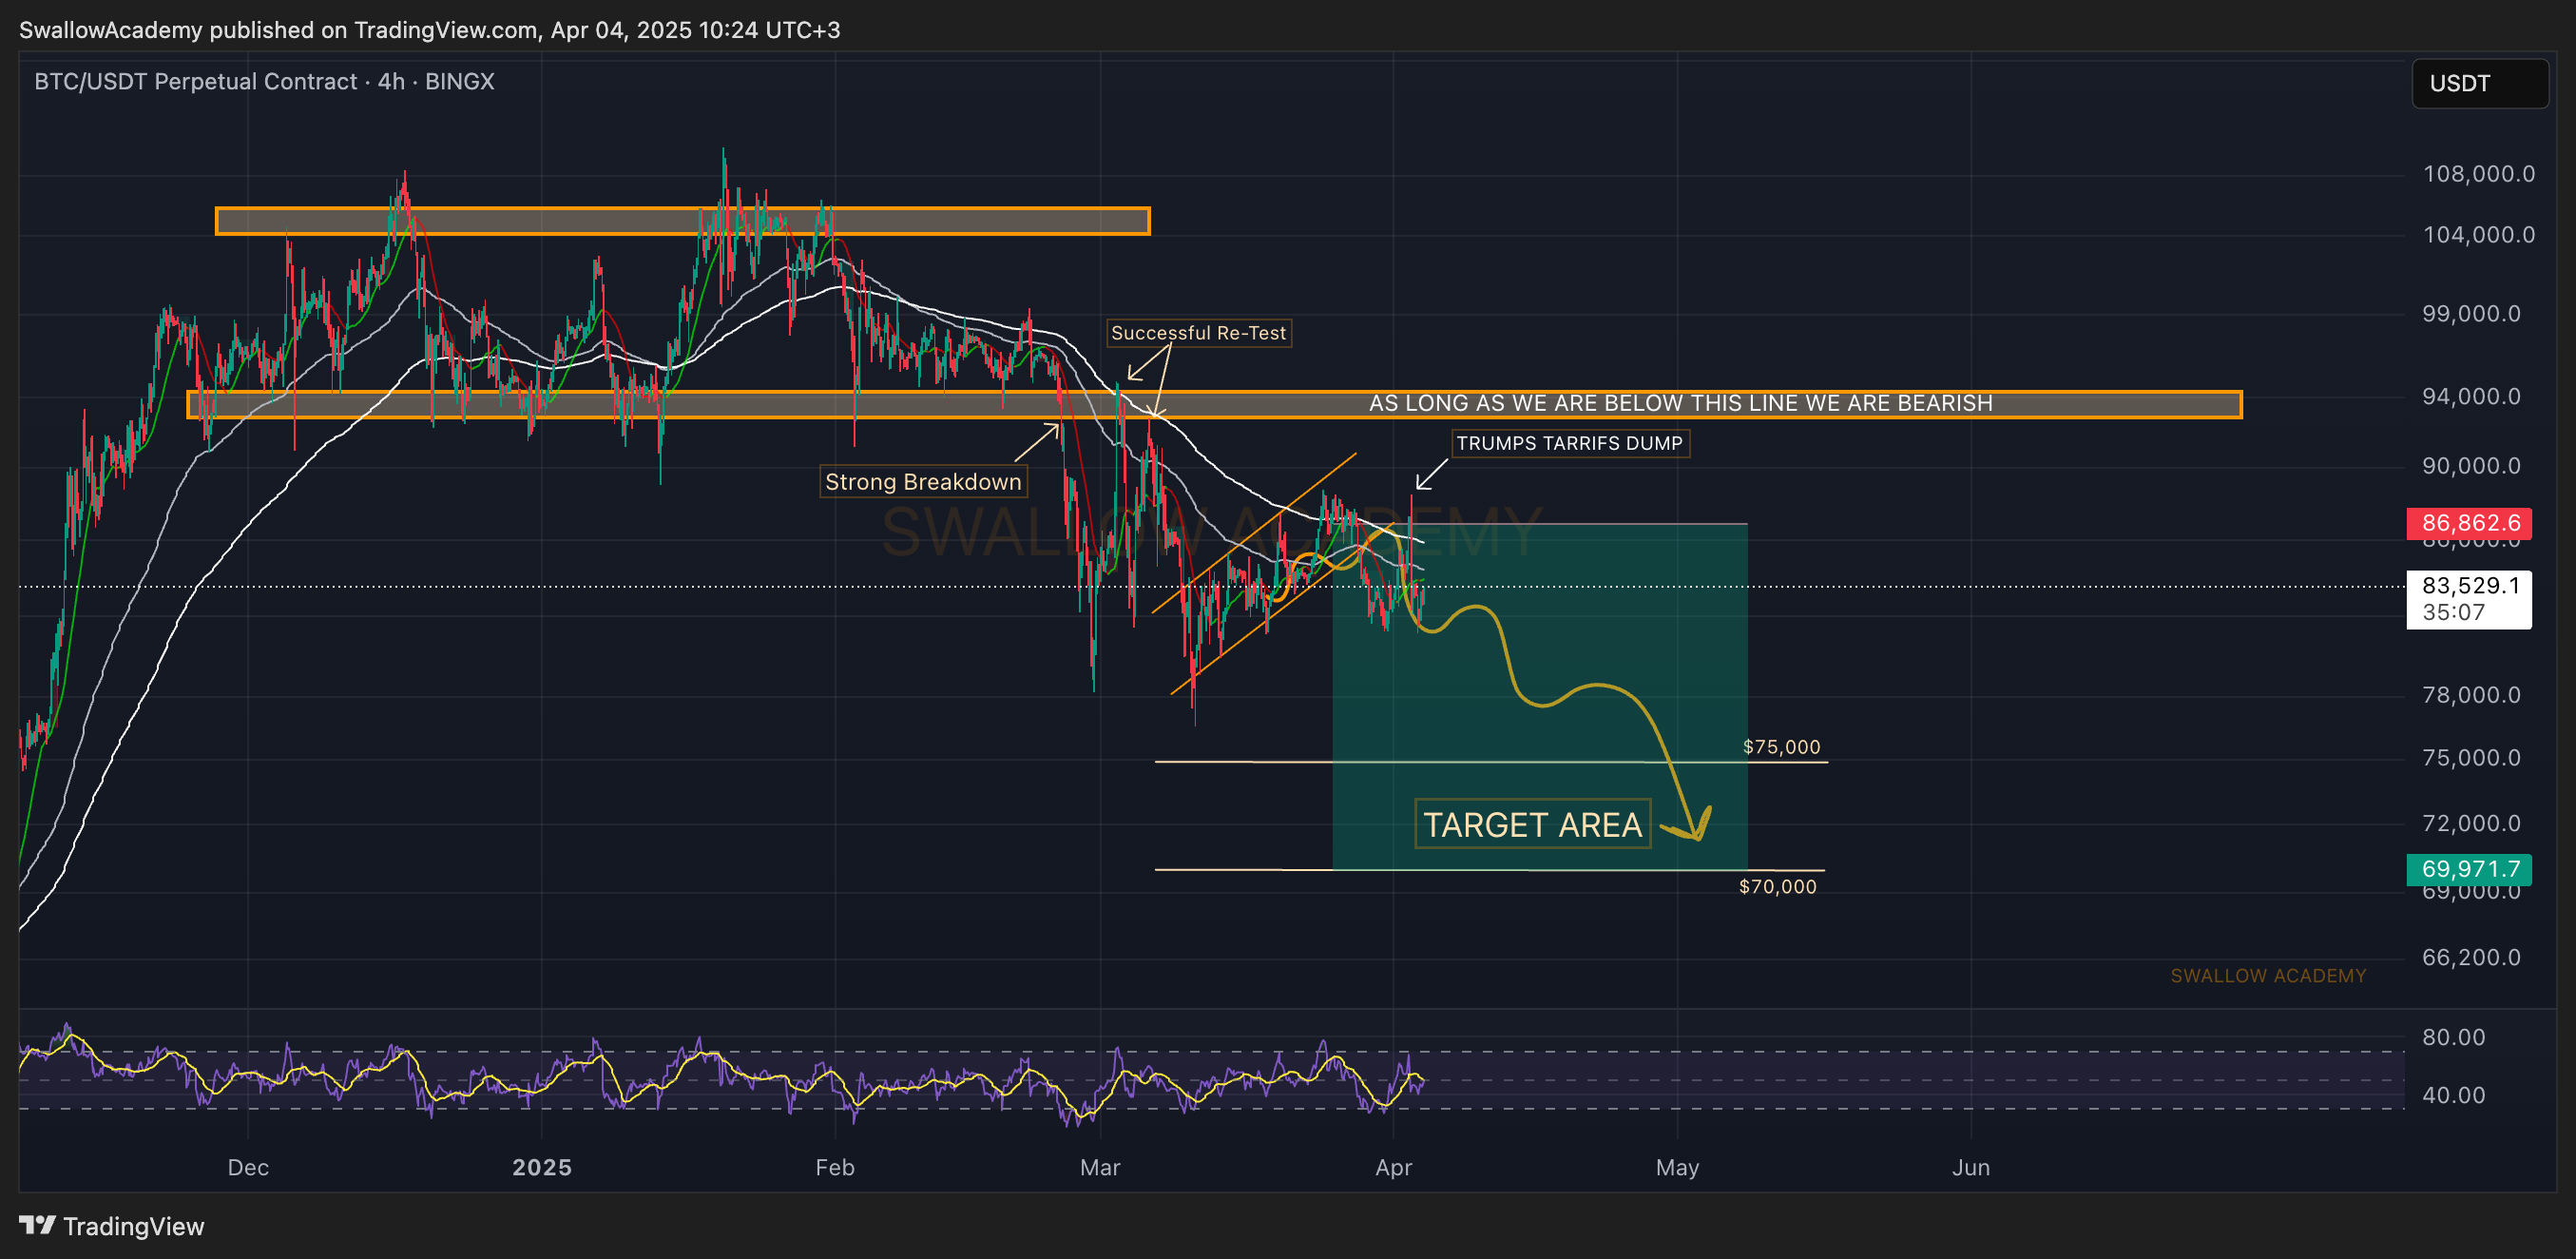Click the RSI 40.00 axis label

point(2453,1095)
